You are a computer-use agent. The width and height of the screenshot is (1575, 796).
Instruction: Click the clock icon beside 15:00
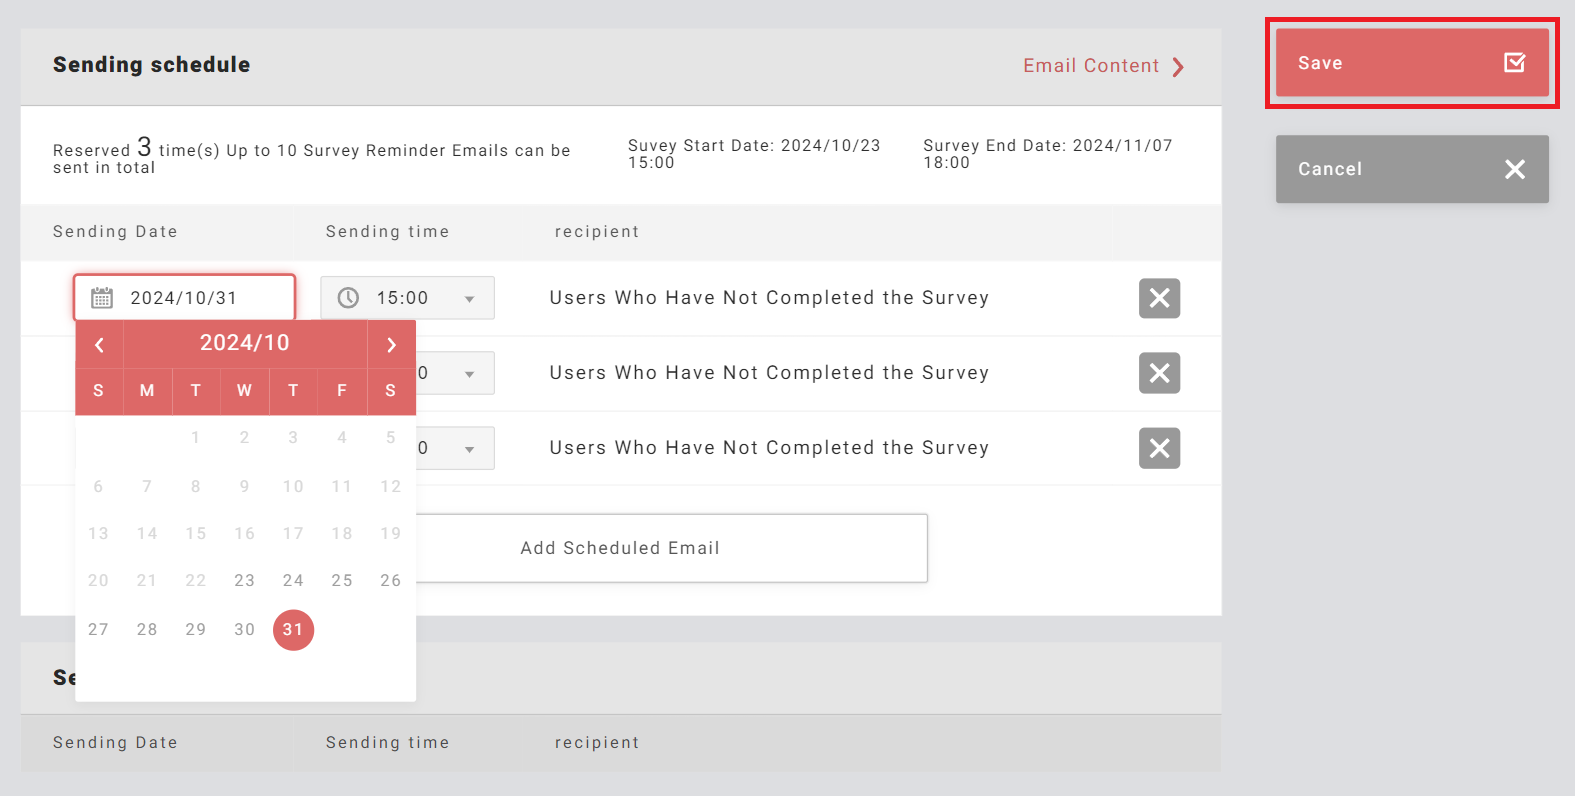pyautogui.click(x=348, y=298)
